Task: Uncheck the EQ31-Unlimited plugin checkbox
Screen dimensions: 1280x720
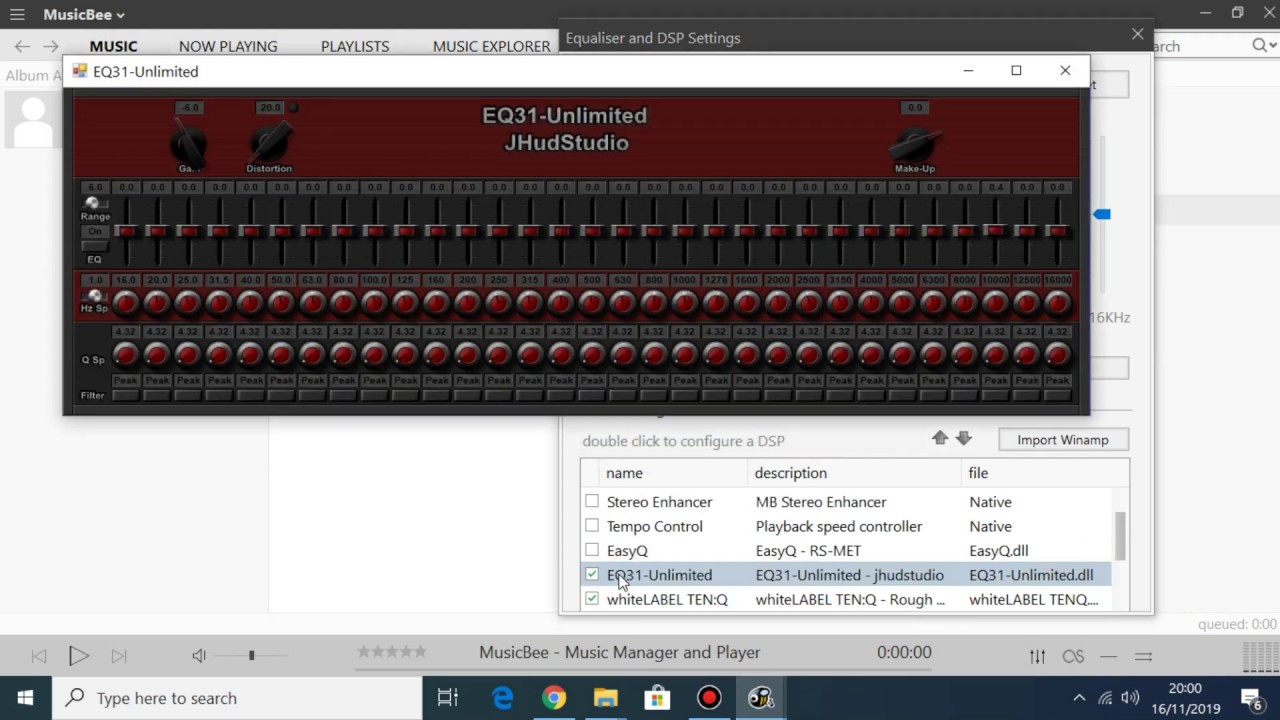Action: 592,574
